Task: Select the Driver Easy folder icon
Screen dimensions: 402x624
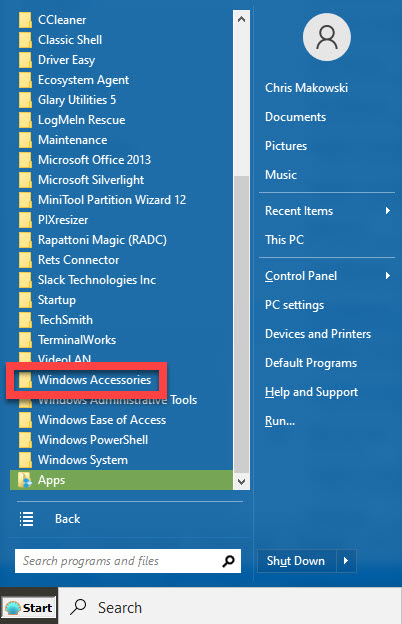Action: pyautogui.click(x=25, y=60)
